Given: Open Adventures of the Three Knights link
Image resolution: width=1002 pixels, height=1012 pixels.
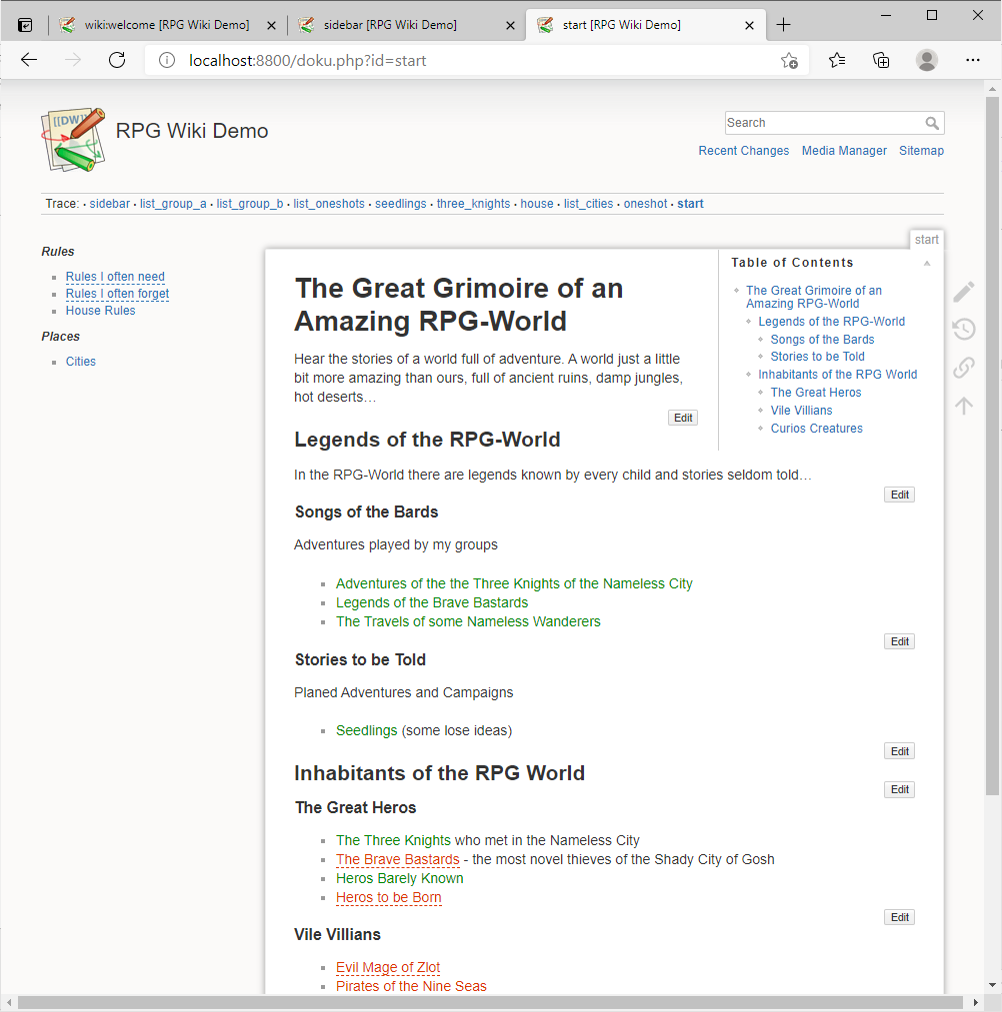Looking at the screenshot, I should (514, 583).
